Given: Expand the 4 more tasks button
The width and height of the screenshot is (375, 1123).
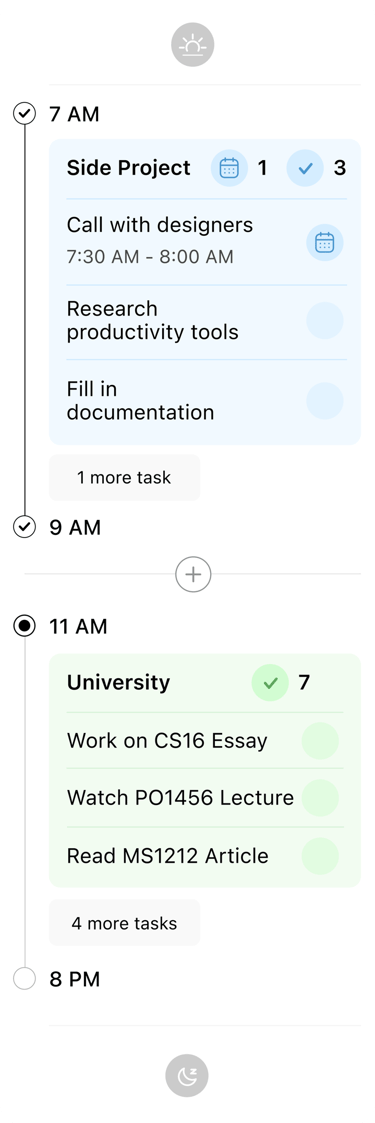Looking at the screenshot, I should click(125, 923).
